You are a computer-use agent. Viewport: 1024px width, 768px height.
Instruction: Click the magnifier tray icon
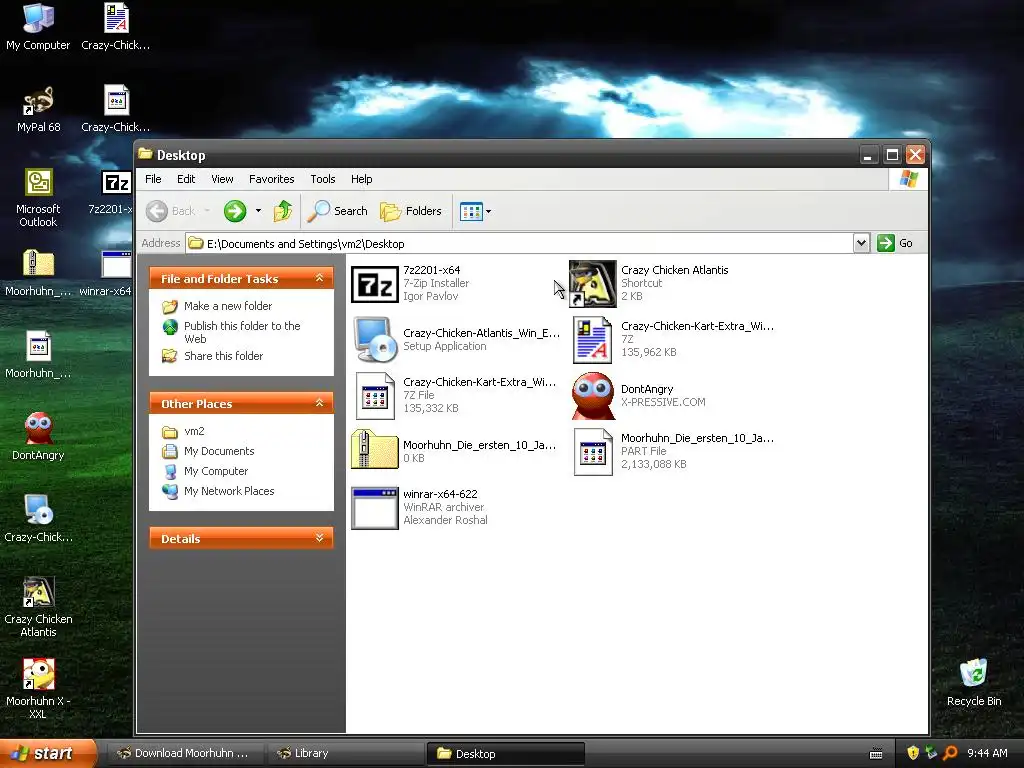point(950,753)
